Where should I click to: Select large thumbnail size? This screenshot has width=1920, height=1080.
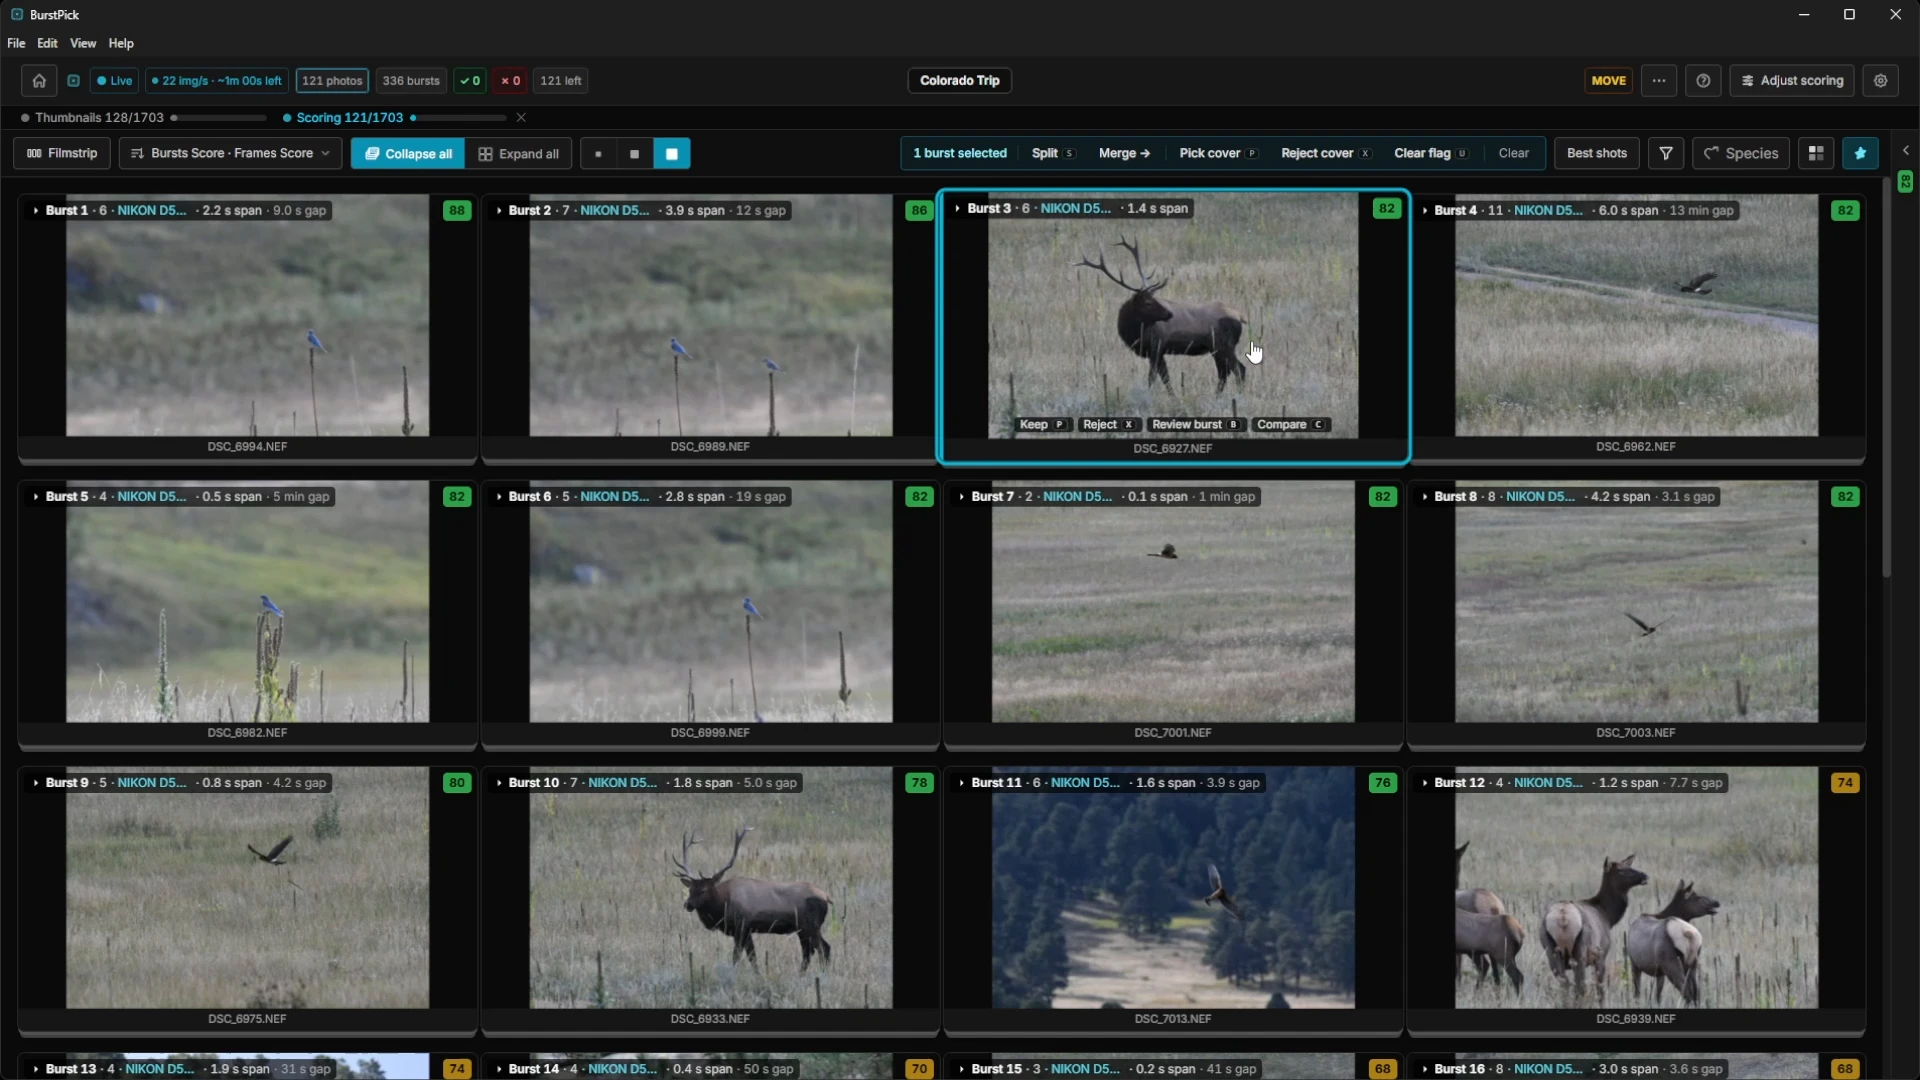coord(671,154)
